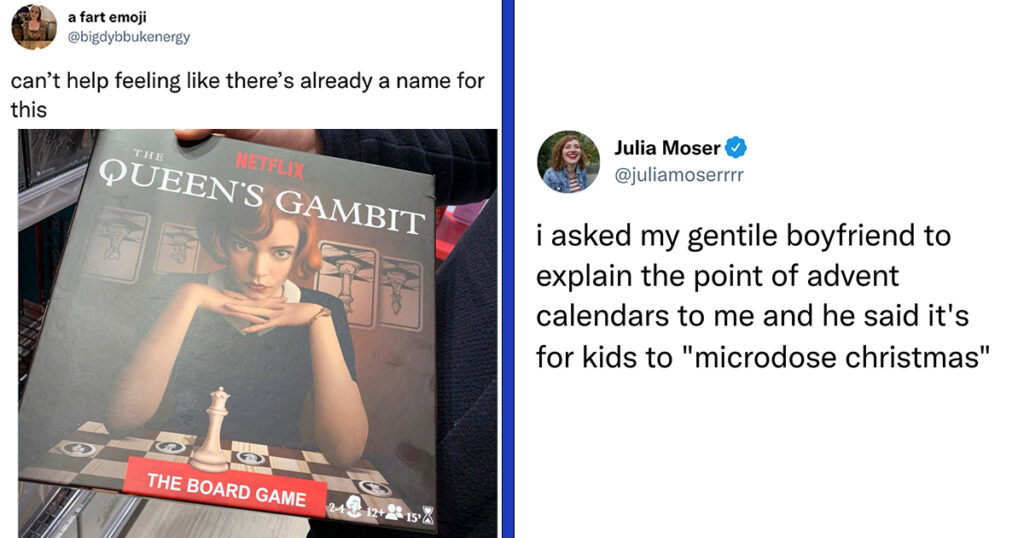The image size is (1024, 538).
Task: Select the hourglass play-time icon
Action: 428,516
